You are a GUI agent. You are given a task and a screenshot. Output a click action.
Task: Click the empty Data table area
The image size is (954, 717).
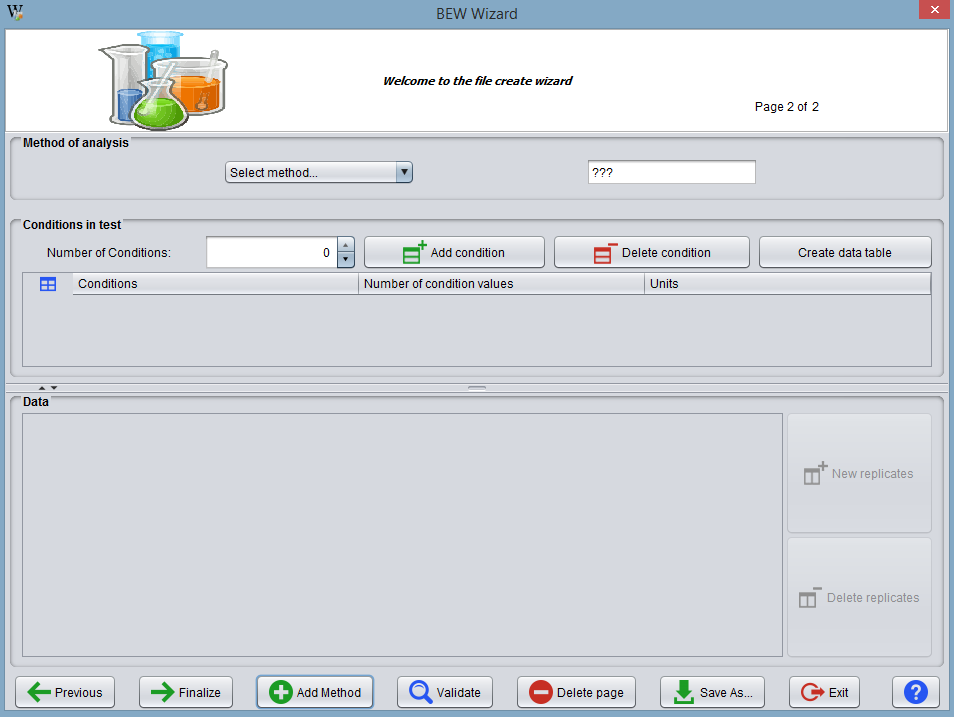pos(402,535)
